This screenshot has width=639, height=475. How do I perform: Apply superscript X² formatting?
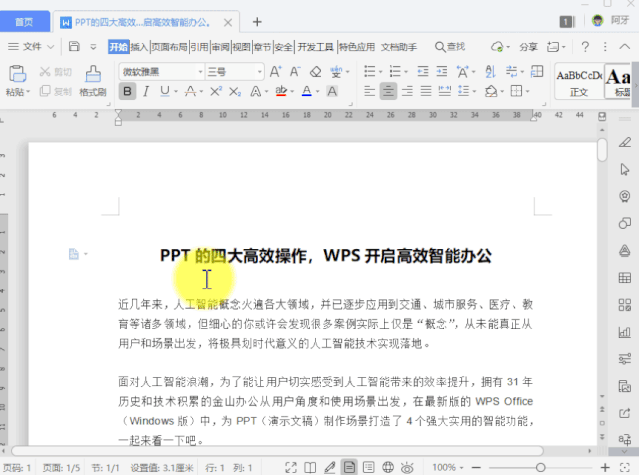tap(216, 91)
